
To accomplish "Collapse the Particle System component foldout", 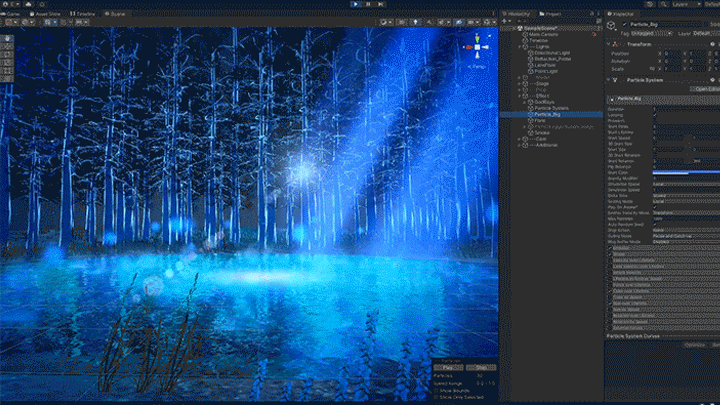I will coord(609,80).
